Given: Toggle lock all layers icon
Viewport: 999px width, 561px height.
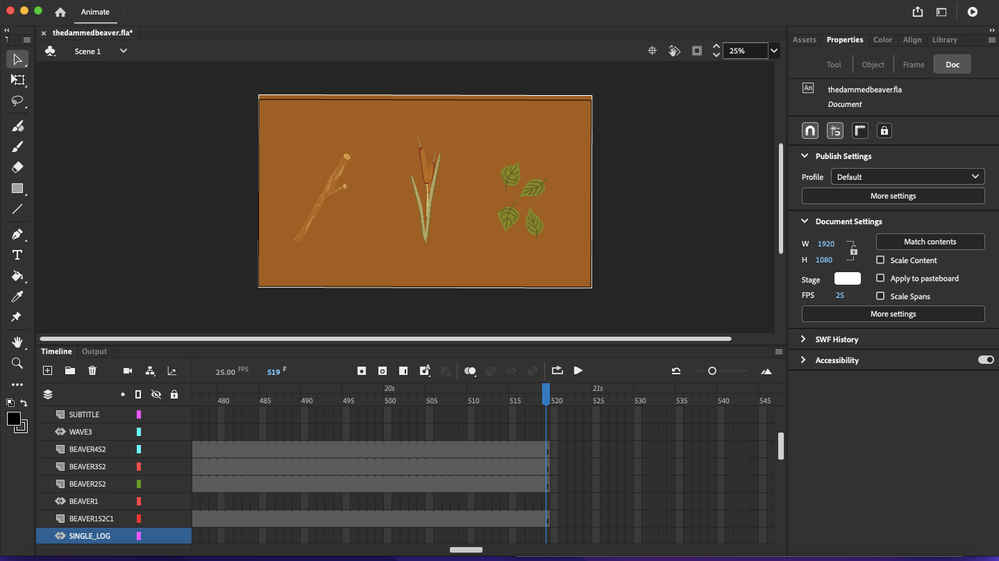Looking at the screenshot, I should tap(174, 395).
